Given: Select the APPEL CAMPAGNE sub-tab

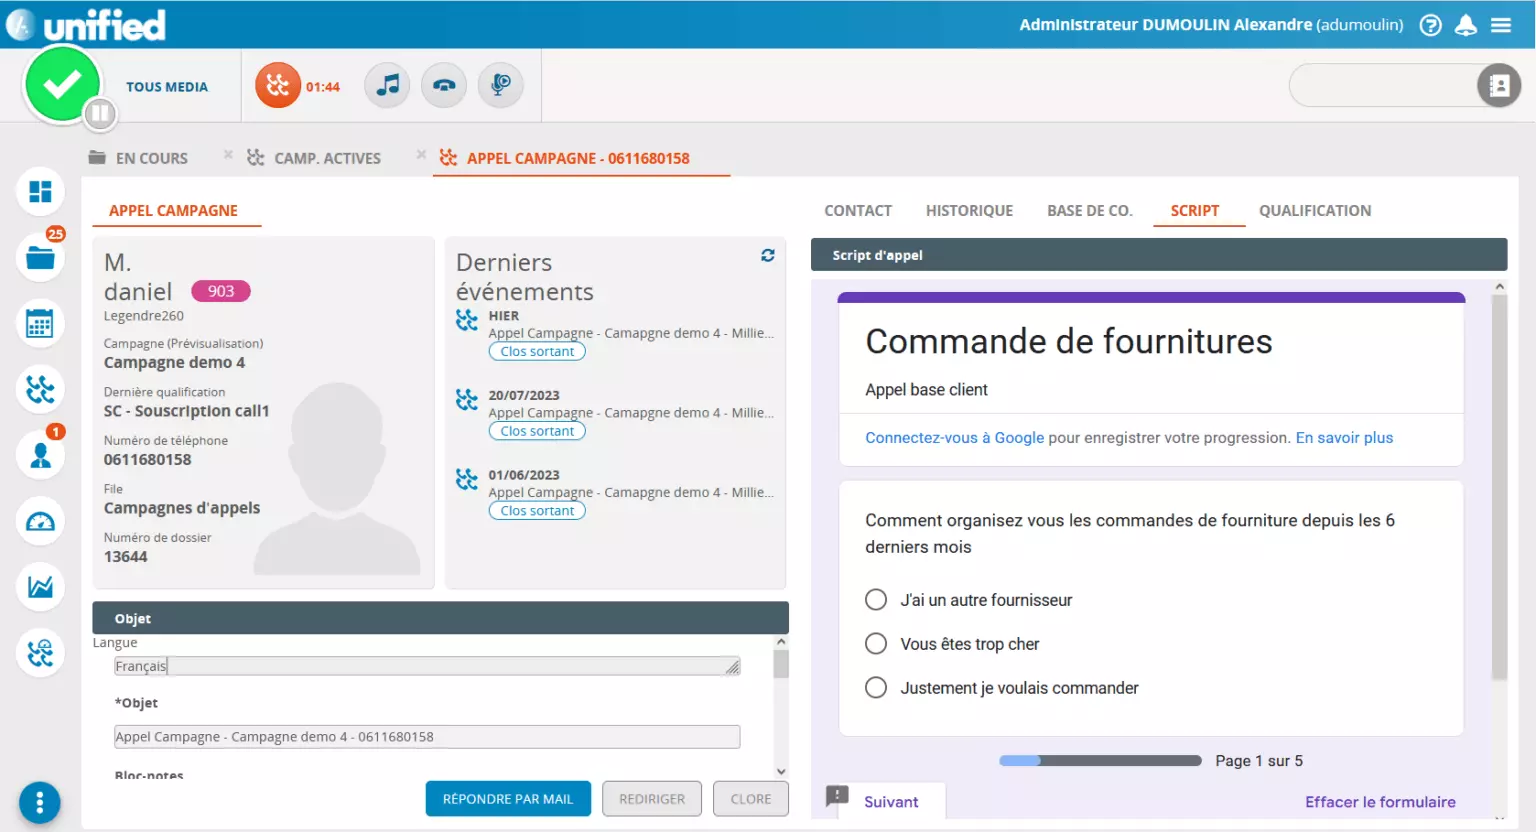Looking at the screenshot, I should click(173, 211).
